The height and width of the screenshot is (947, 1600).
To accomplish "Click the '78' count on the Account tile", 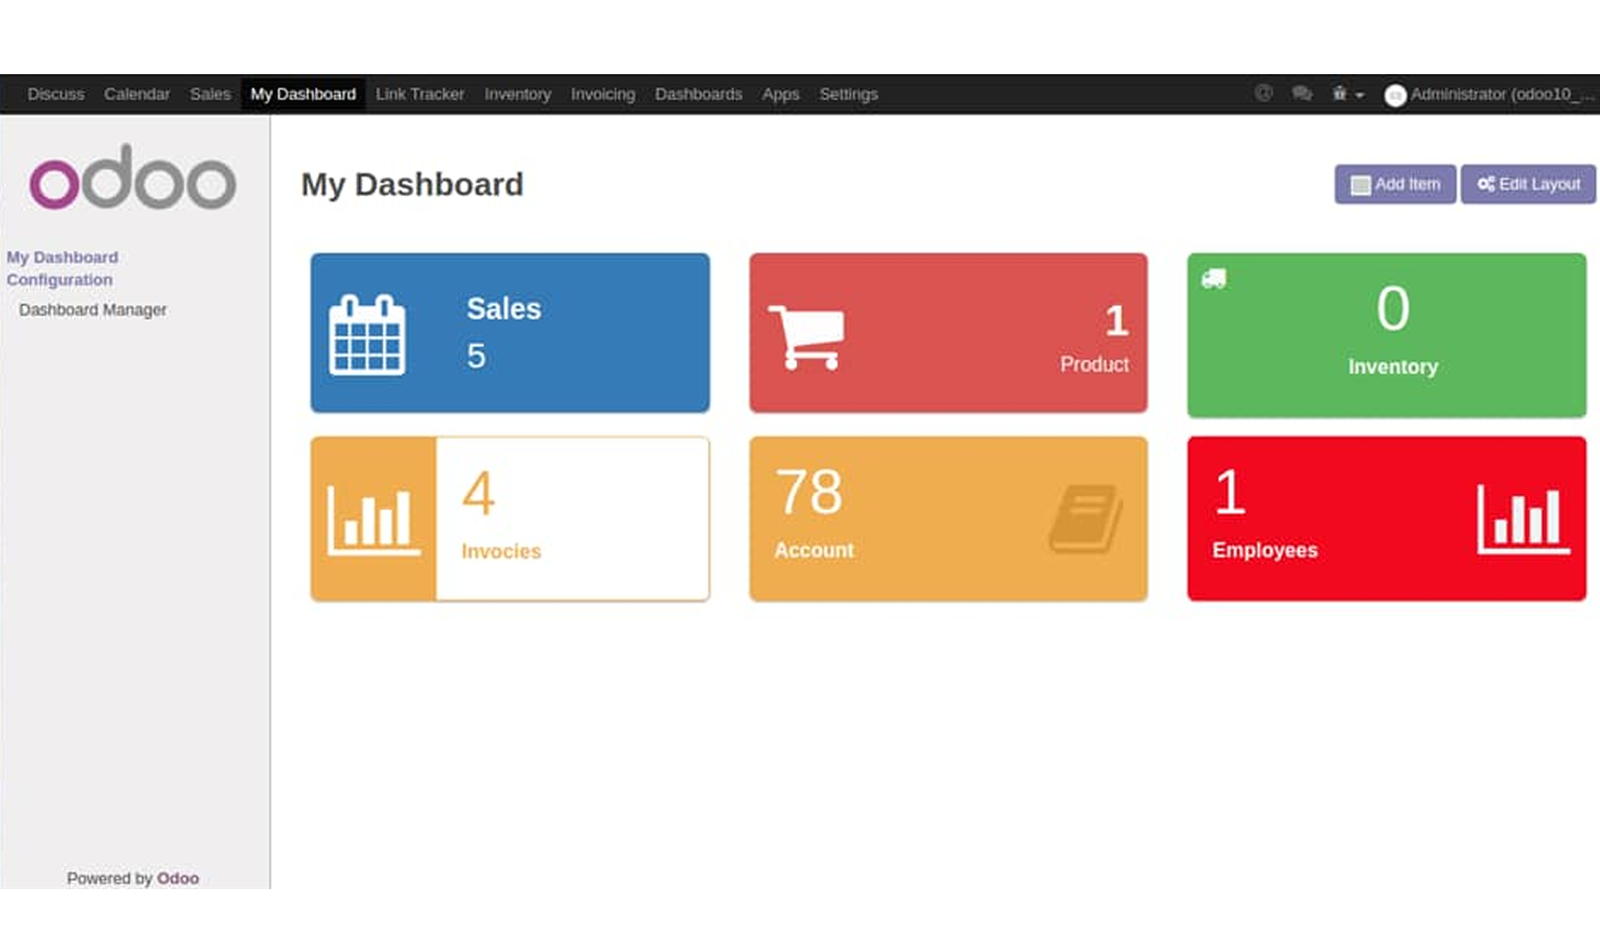I will click(x=809, y=492).
